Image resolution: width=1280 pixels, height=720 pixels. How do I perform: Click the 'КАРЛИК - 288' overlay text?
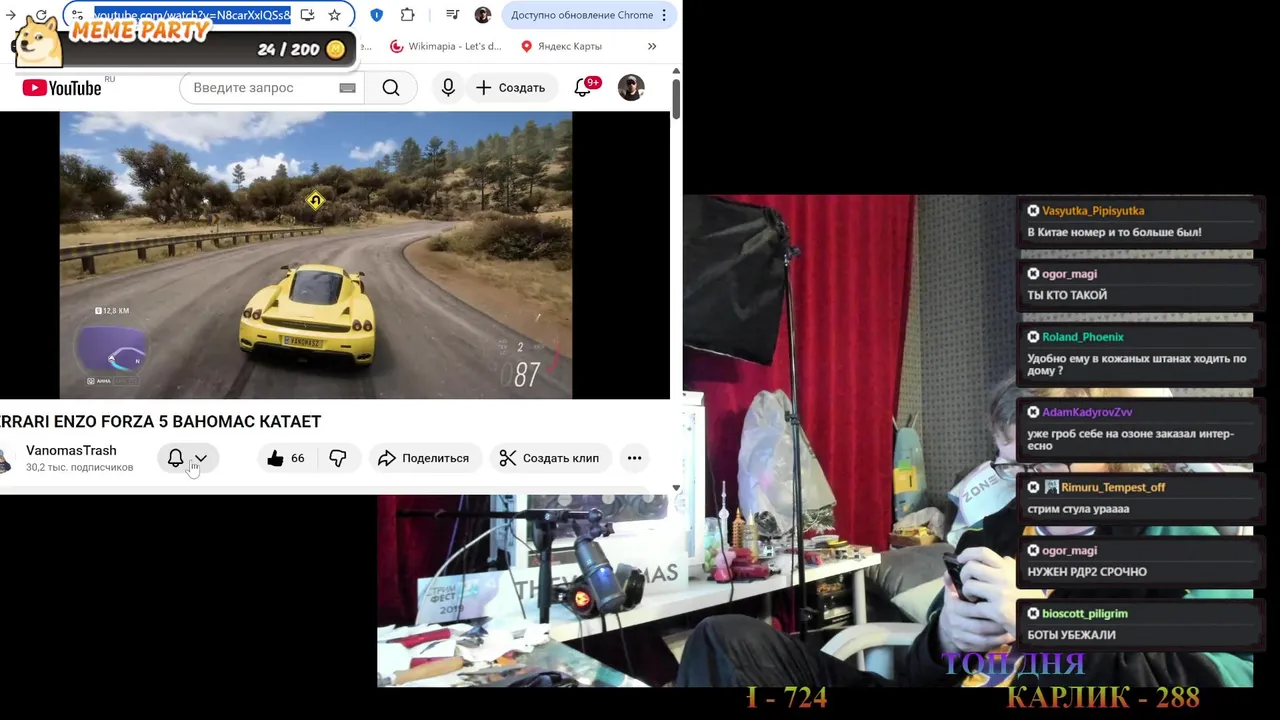click(1103, 697)
